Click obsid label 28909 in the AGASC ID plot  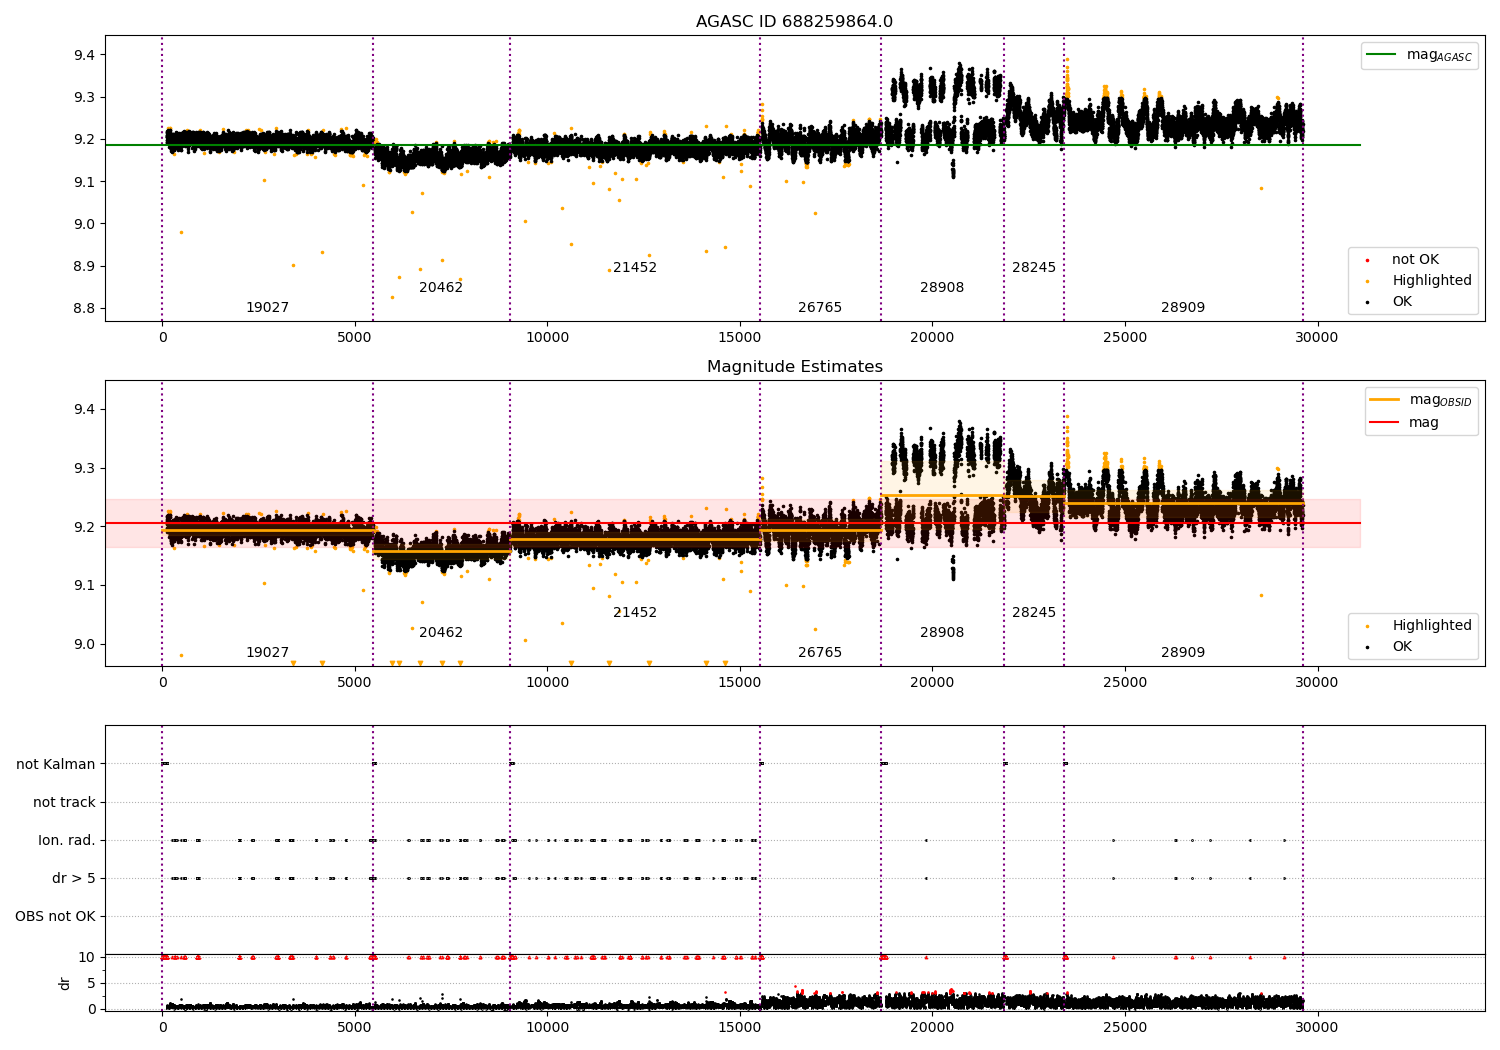(x=1183, y=308)
